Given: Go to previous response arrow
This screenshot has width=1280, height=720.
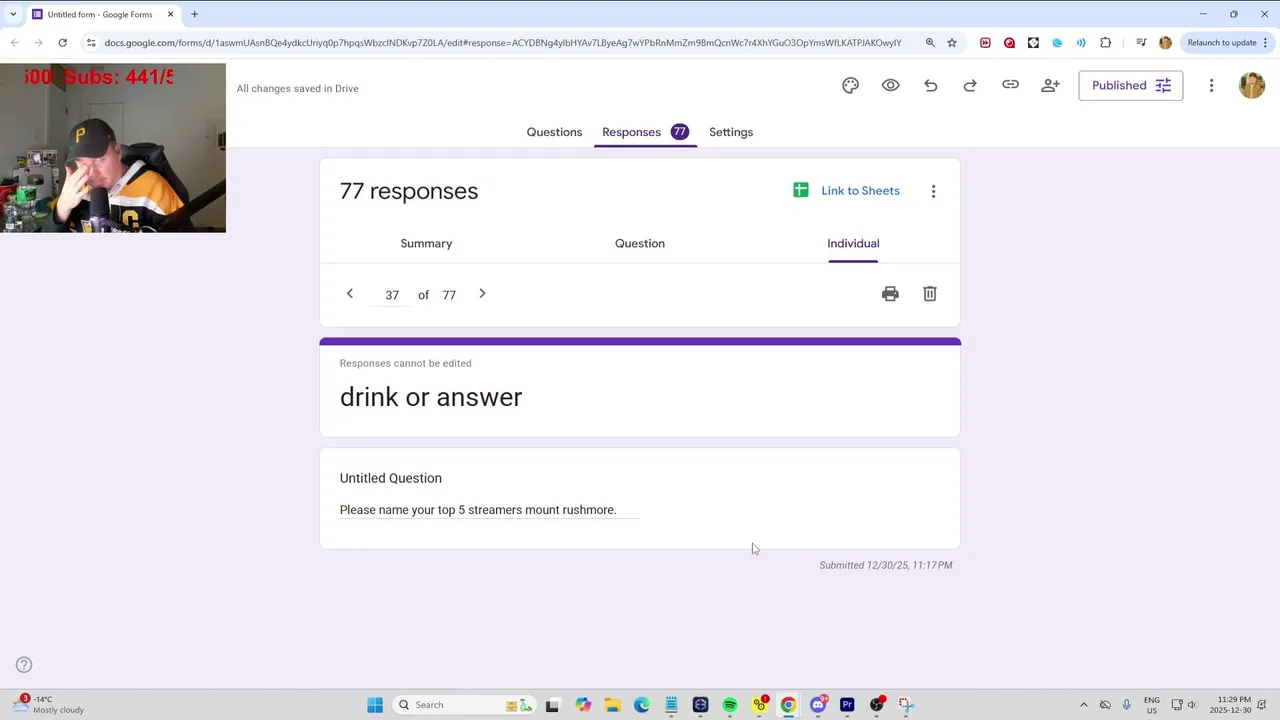Looking at the screenshot, I should click(349, 293).
